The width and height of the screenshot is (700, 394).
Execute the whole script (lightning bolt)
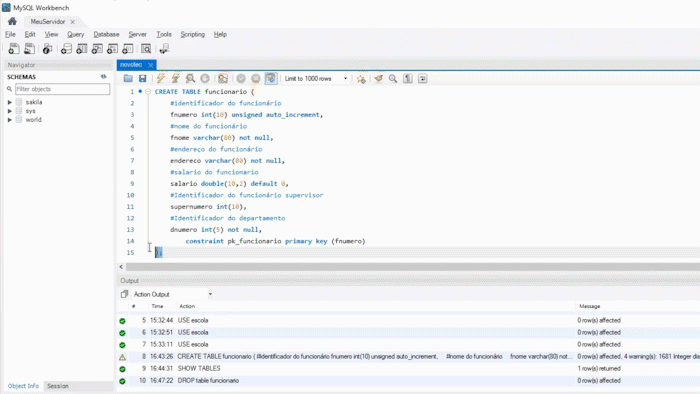pos(161,79)
